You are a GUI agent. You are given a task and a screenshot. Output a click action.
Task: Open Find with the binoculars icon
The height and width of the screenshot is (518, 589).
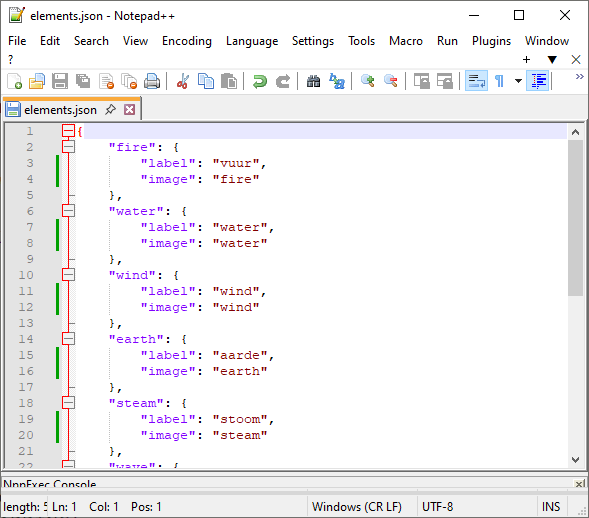click(x=313, y=81)
